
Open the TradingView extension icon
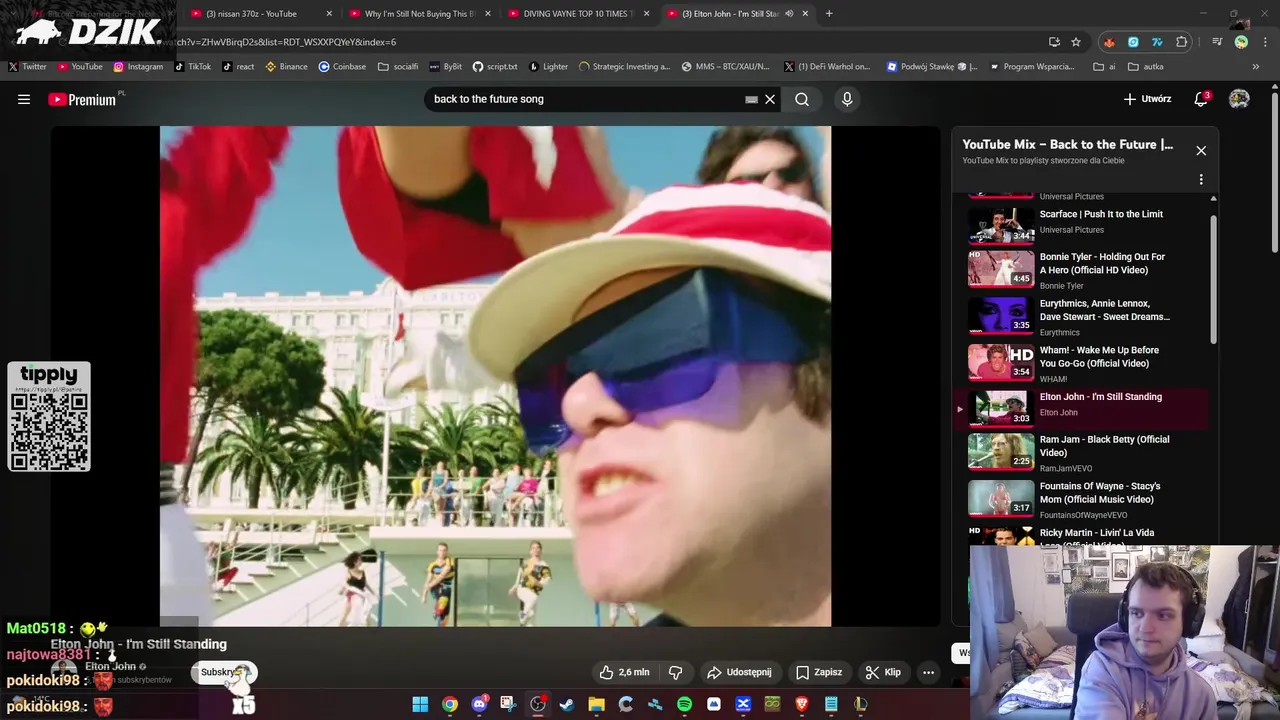click(x=1157, y=42)
